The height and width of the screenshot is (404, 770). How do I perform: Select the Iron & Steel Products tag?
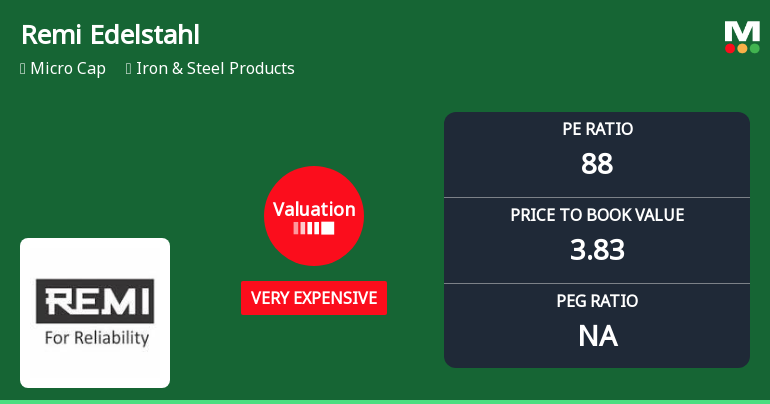(x=217, y=69)
